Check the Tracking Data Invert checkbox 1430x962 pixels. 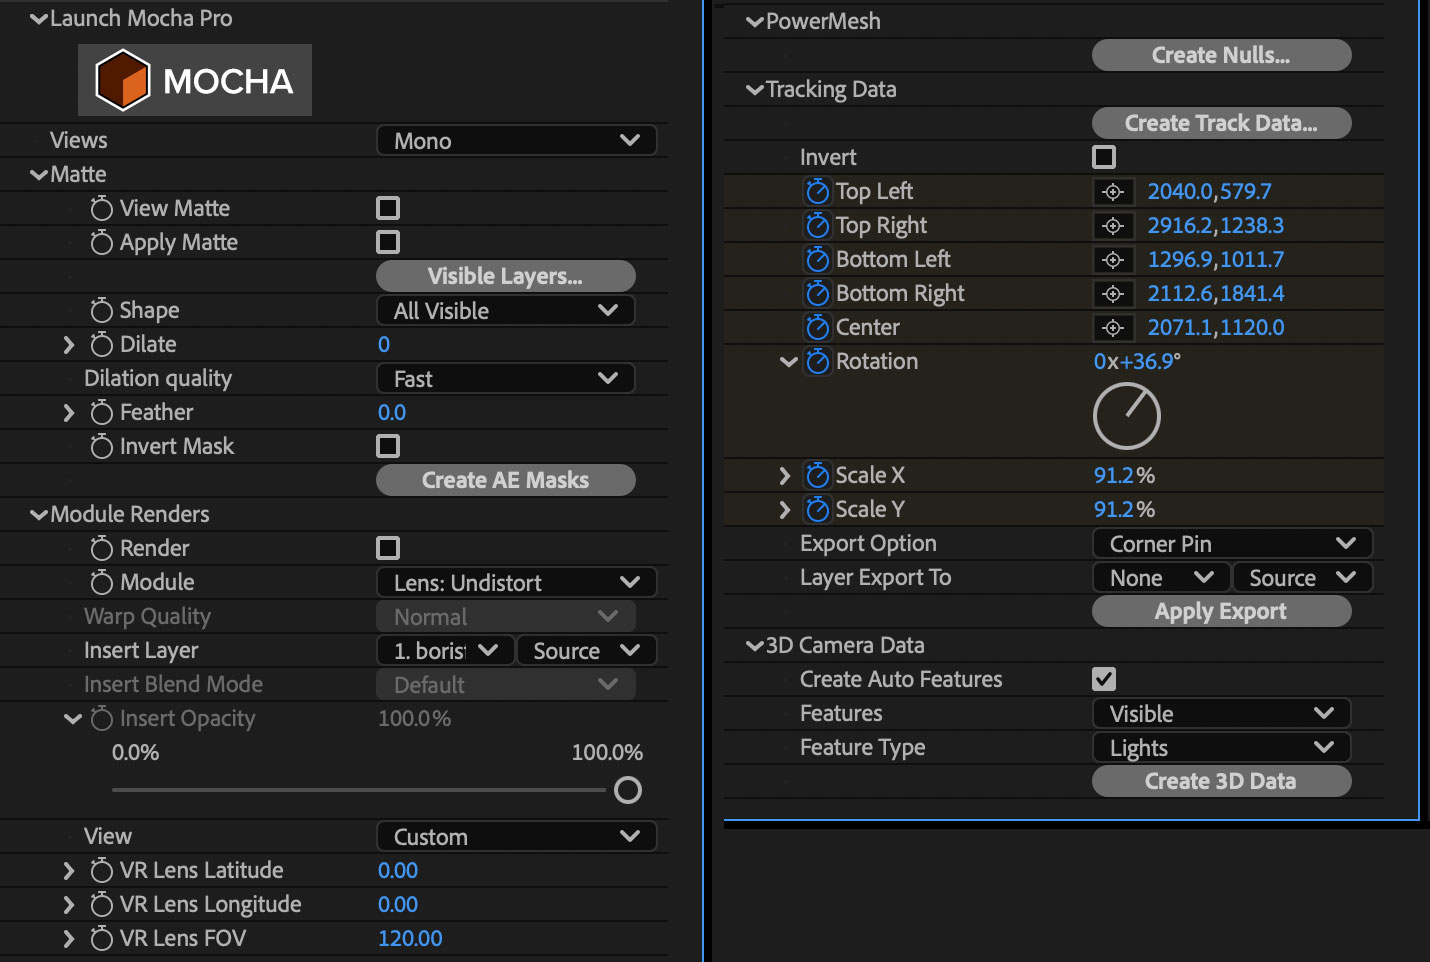(1104, 157)
